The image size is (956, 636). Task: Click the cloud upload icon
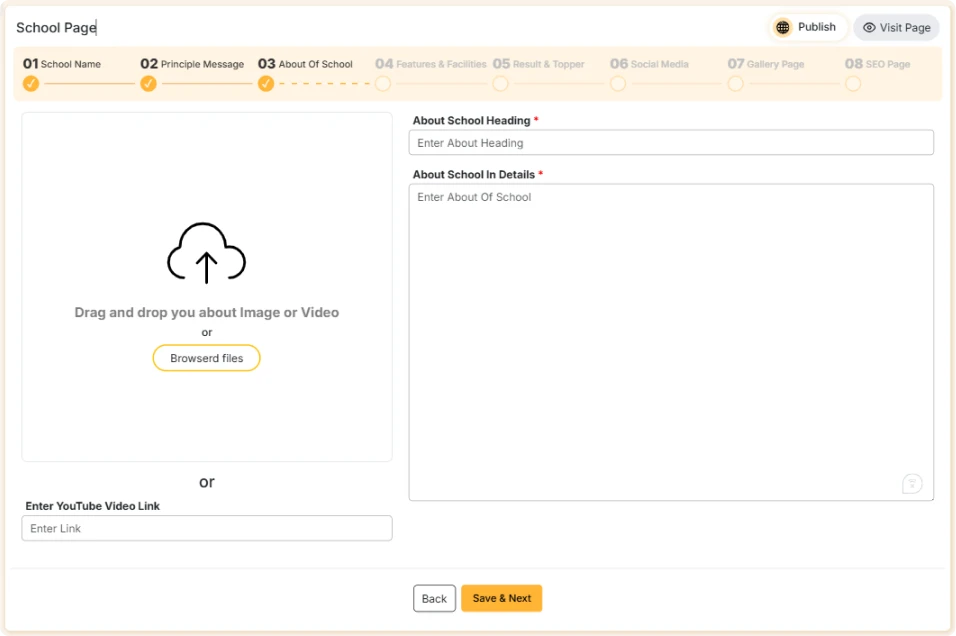[x=206, y=252]
